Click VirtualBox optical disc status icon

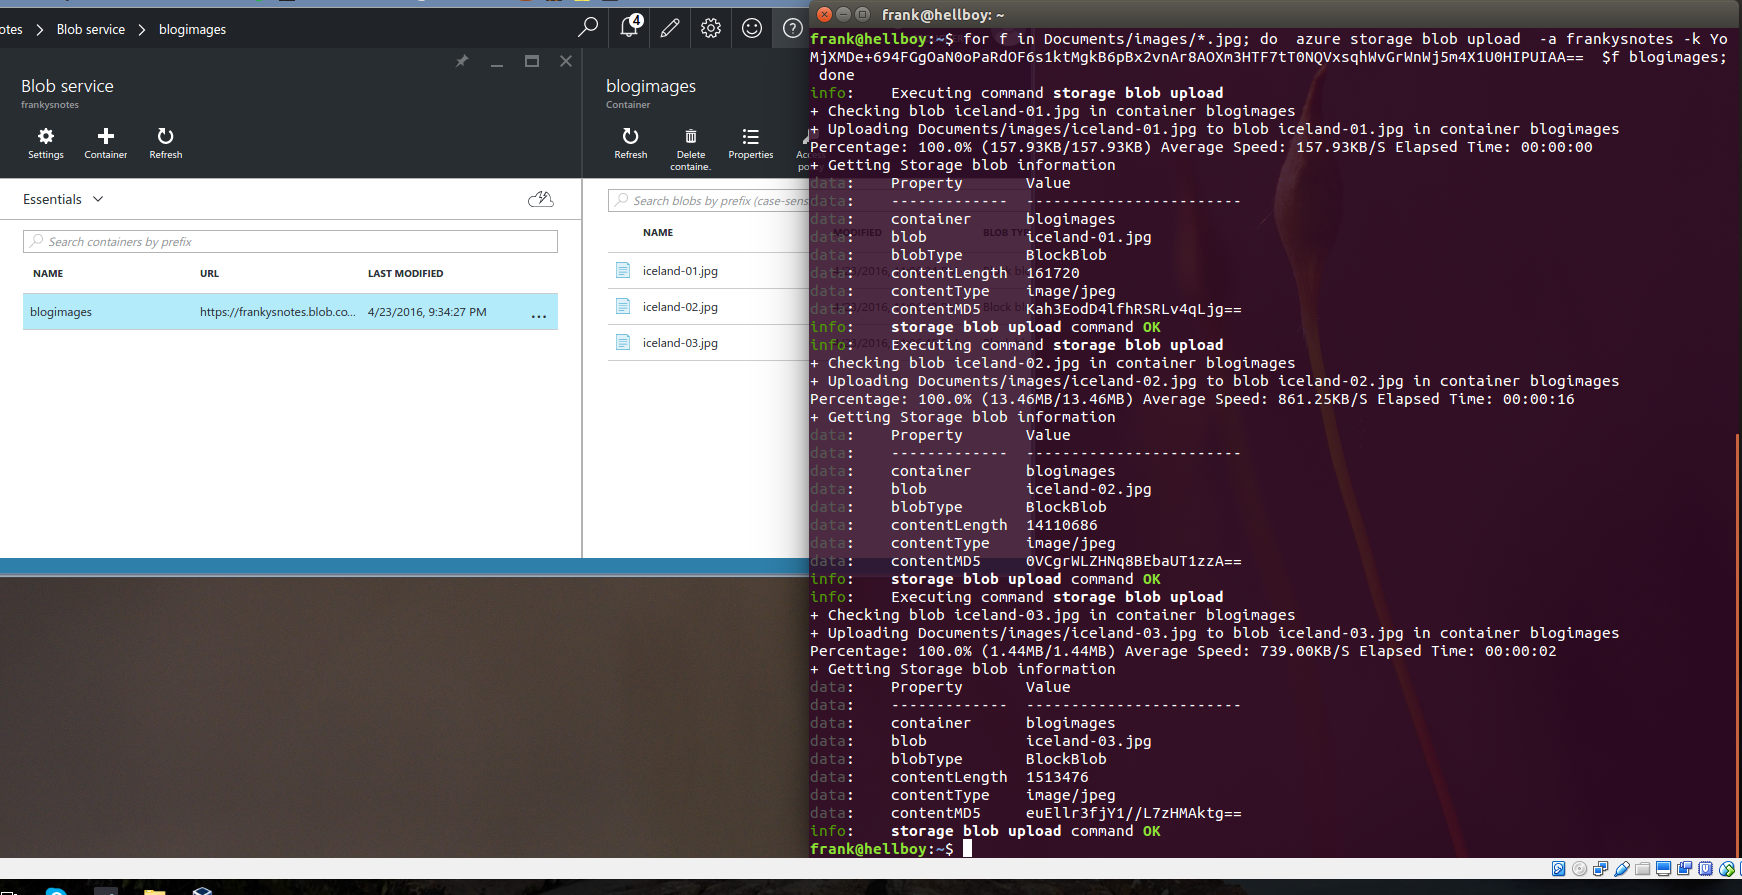coord(1579,869)
